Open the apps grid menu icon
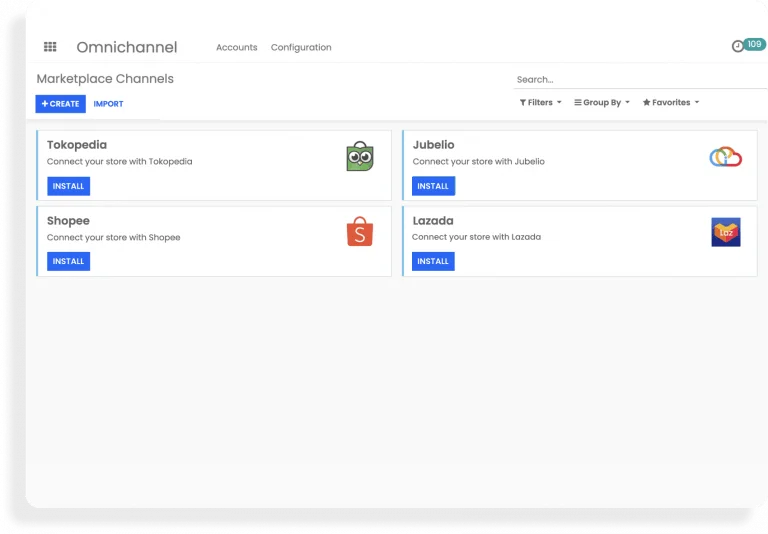768x534 pixels. 50,47
